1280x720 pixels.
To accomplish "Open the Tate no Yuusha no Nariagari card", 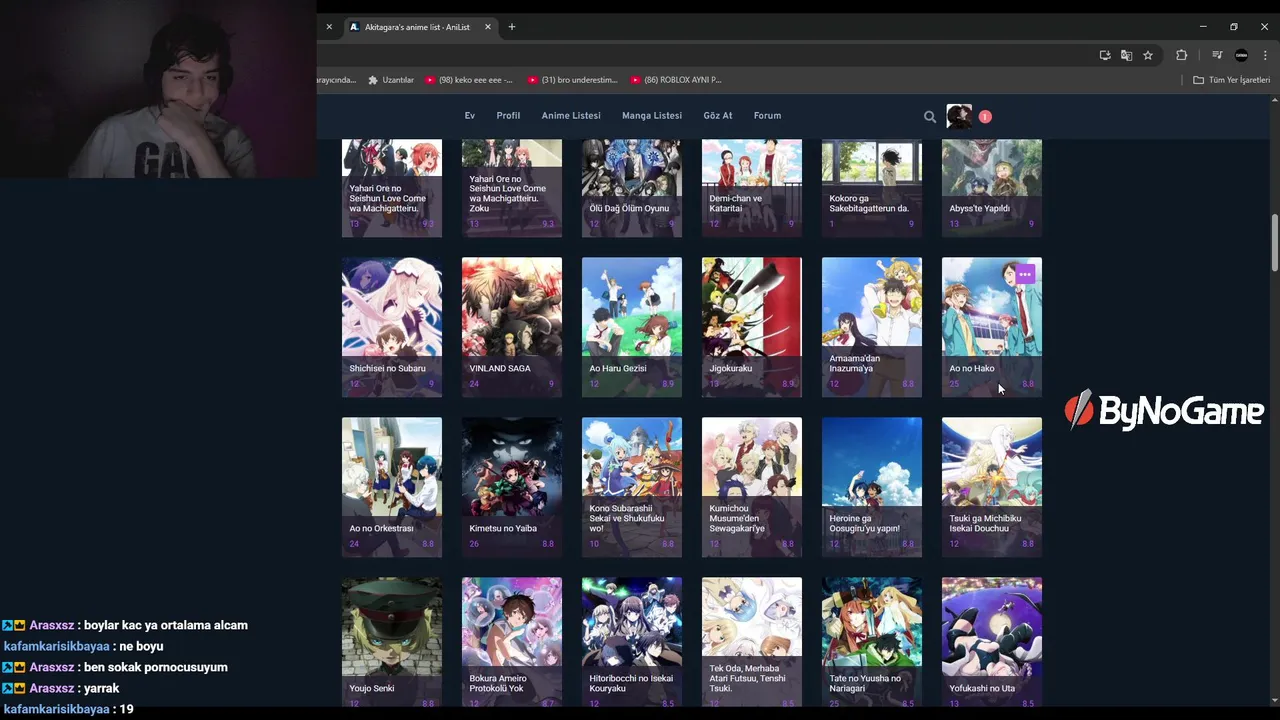I will [872, 643].
